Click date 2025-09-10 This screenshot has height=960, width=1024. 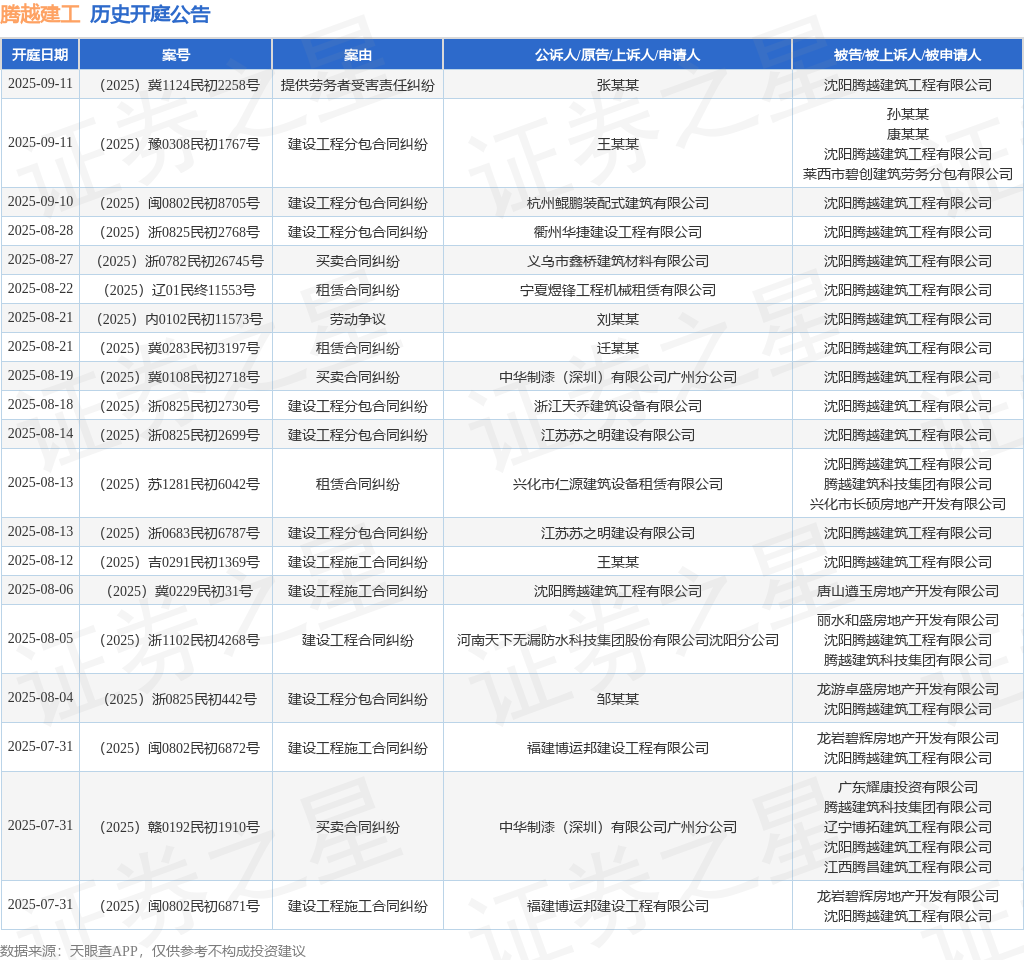[x=40, y=201]
